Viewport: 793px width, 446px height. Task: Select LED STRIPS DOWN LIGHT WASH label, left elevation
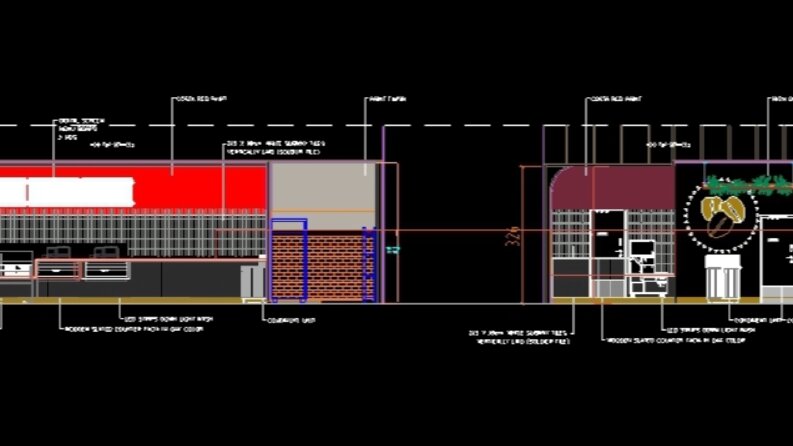pos(168,319)
